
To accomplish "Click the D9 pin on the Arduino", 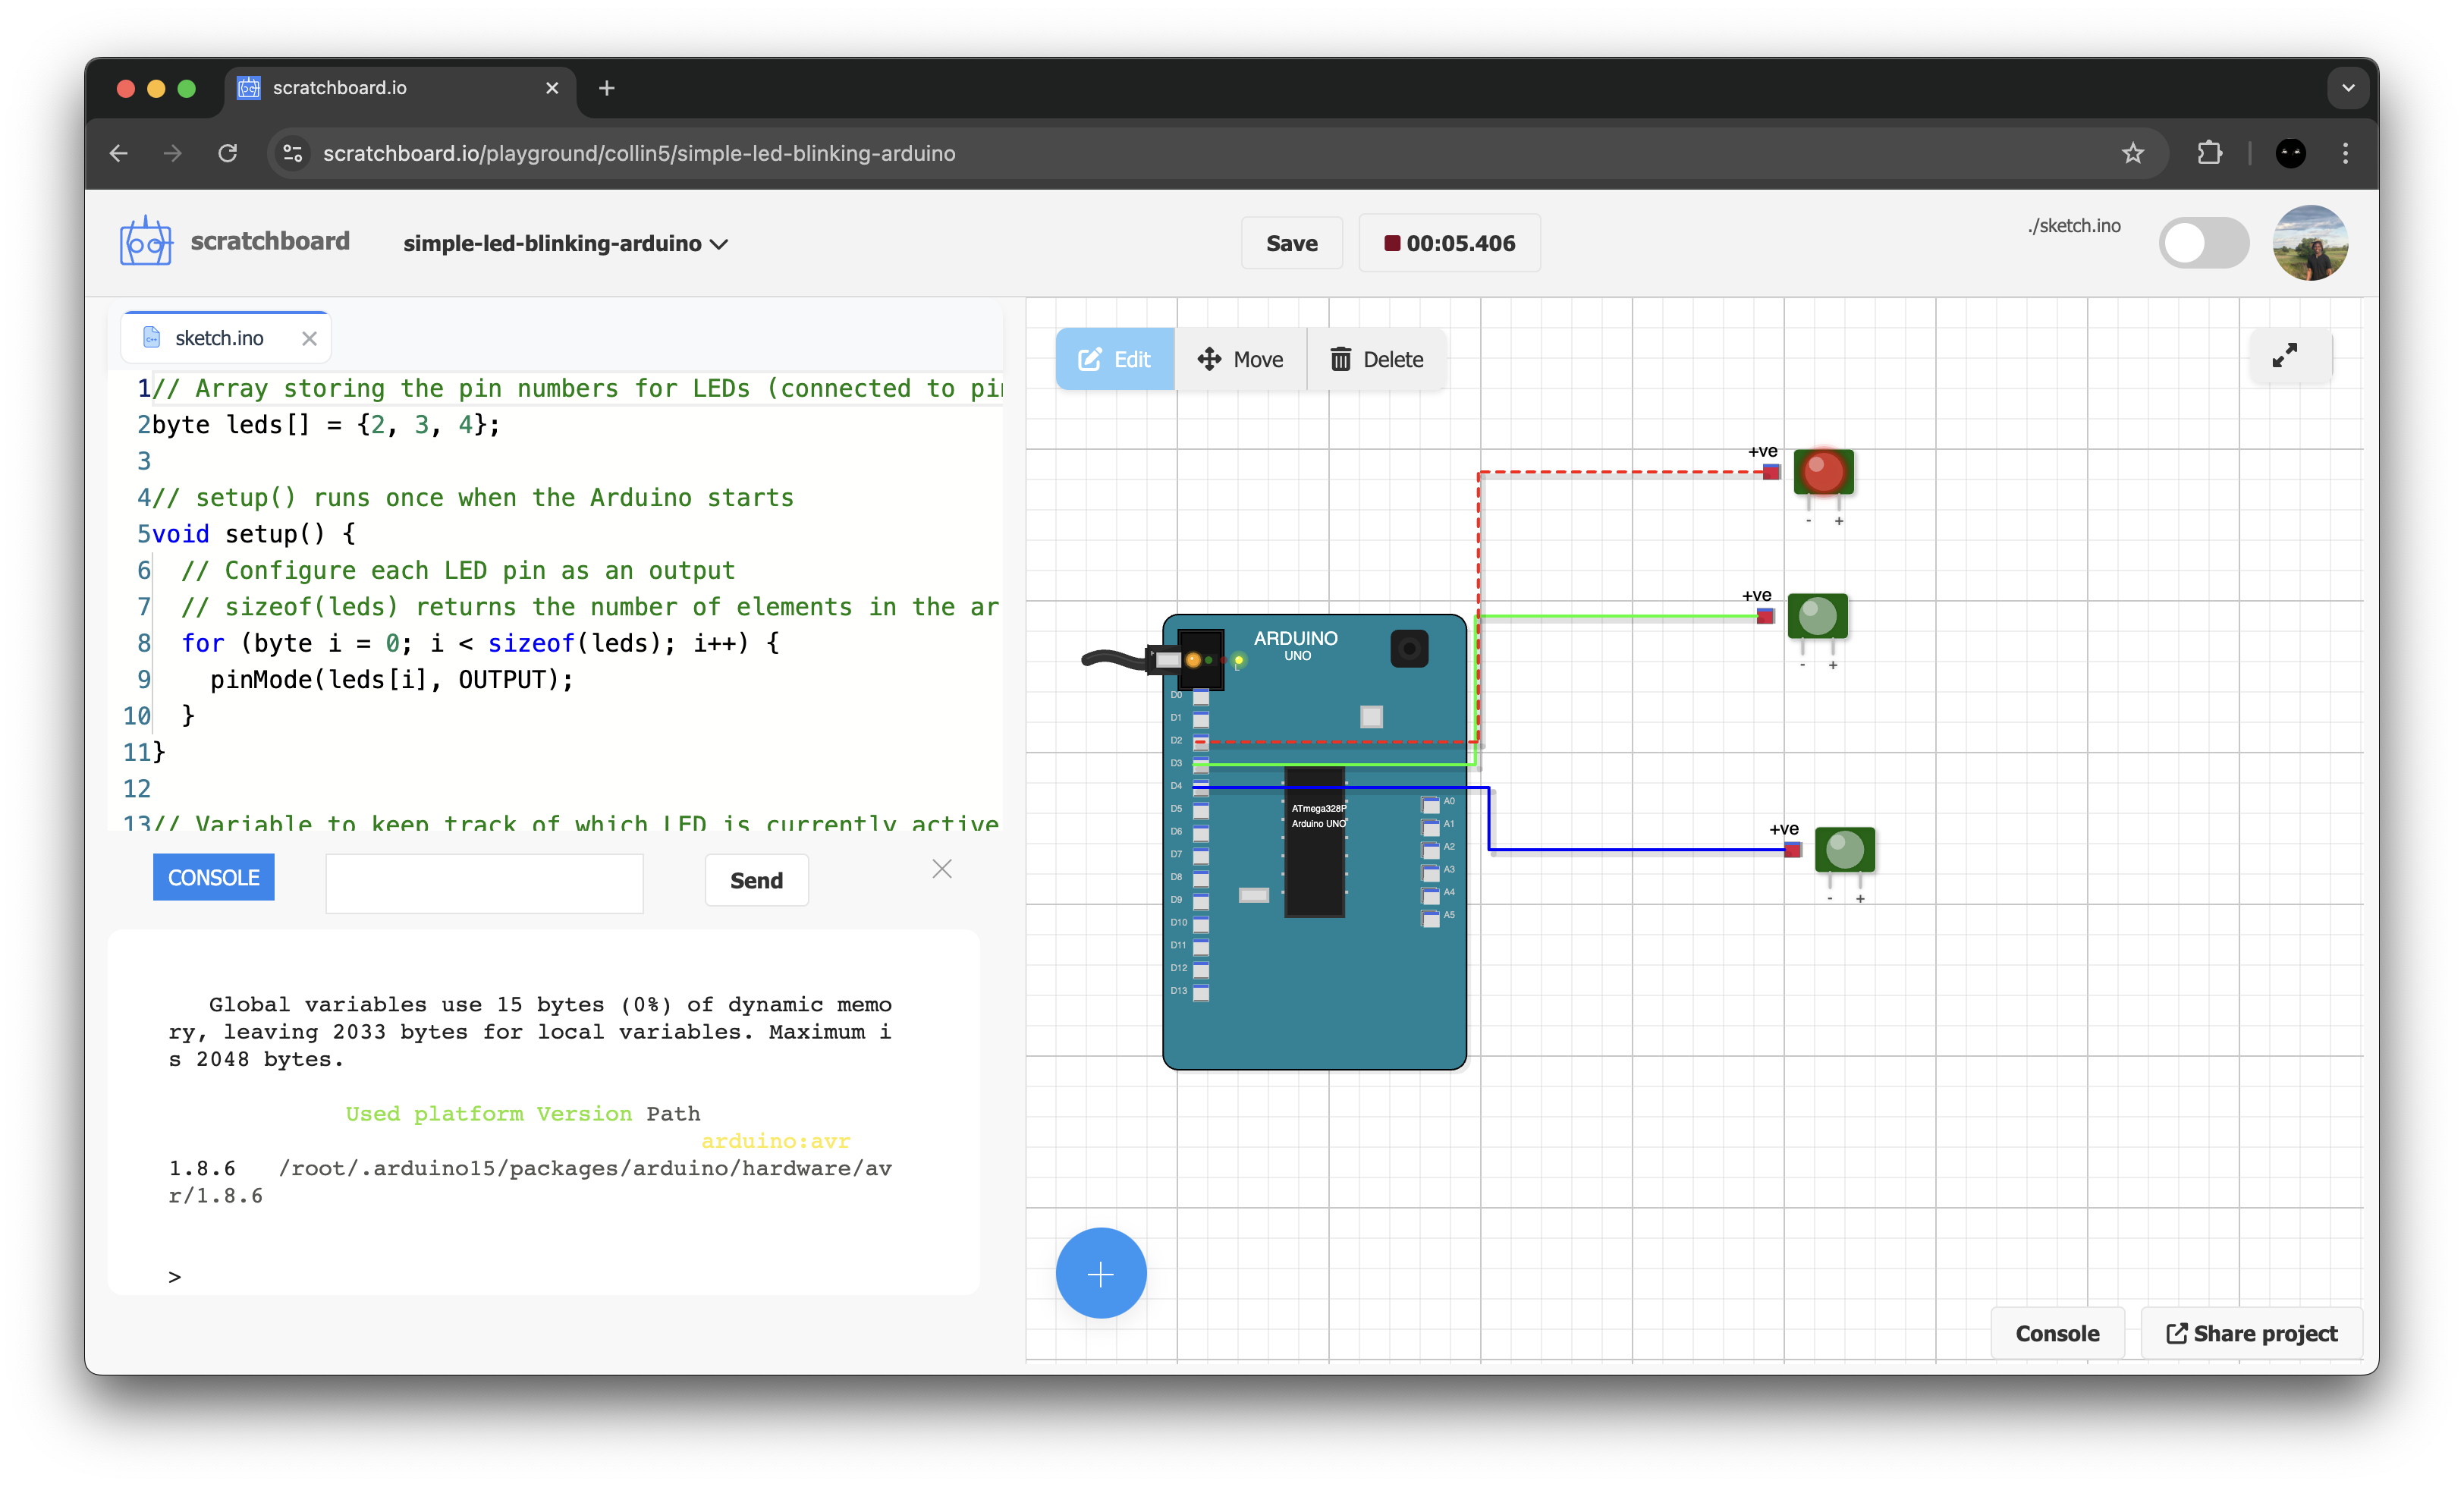I will [1200, 901].
